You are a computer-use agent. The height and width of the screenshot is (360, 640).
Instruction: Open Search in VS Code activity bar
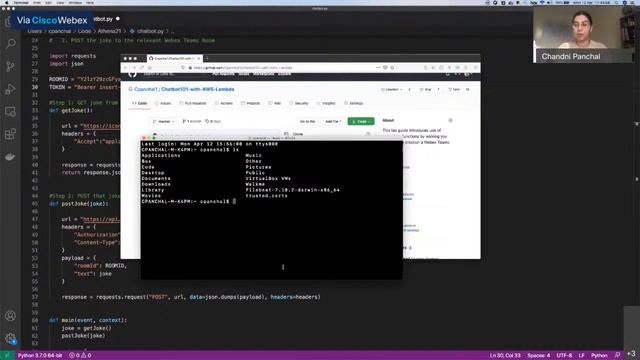11,43
